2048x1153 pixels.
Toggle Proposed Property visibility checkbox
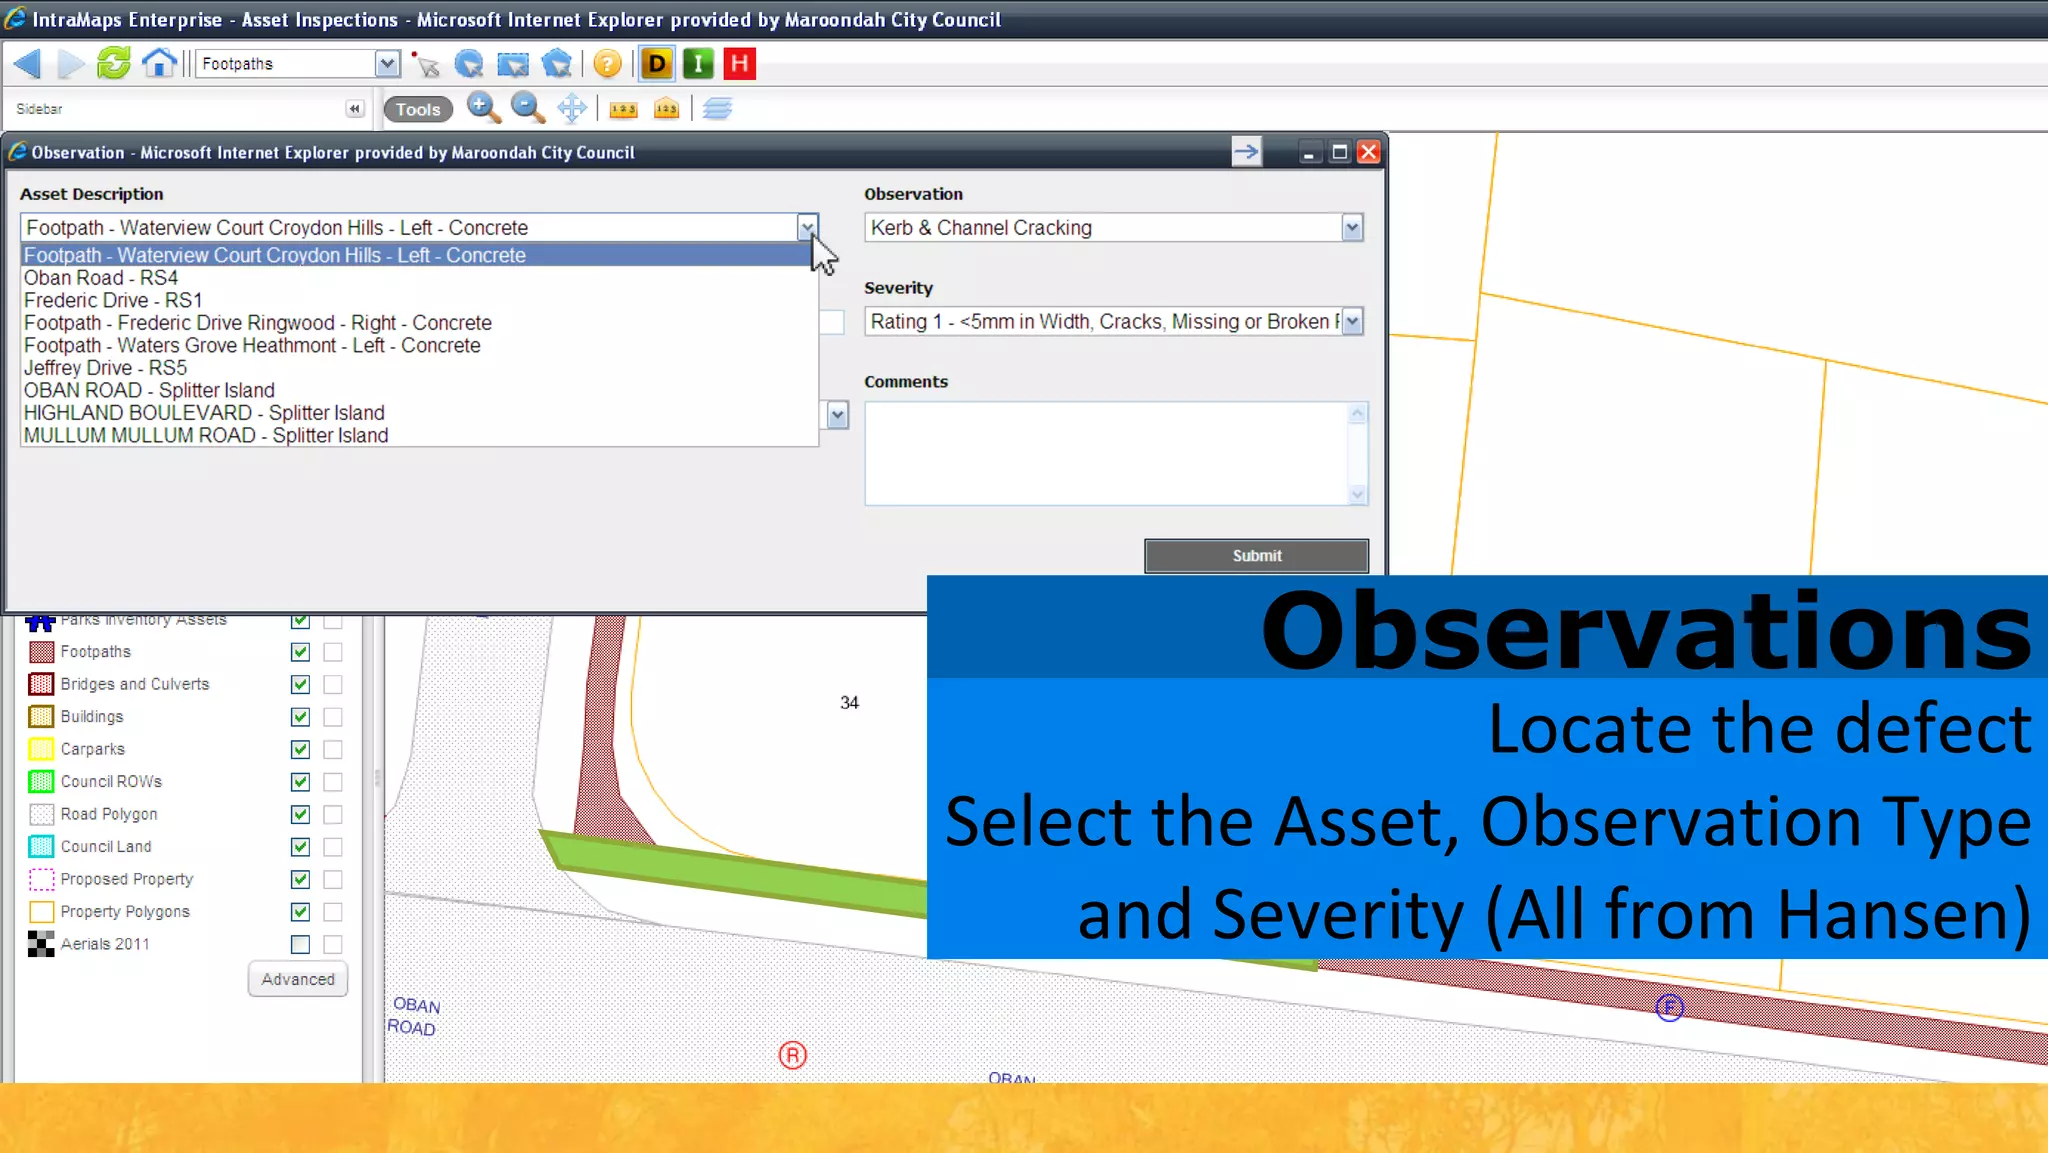[x=300, y=880]
